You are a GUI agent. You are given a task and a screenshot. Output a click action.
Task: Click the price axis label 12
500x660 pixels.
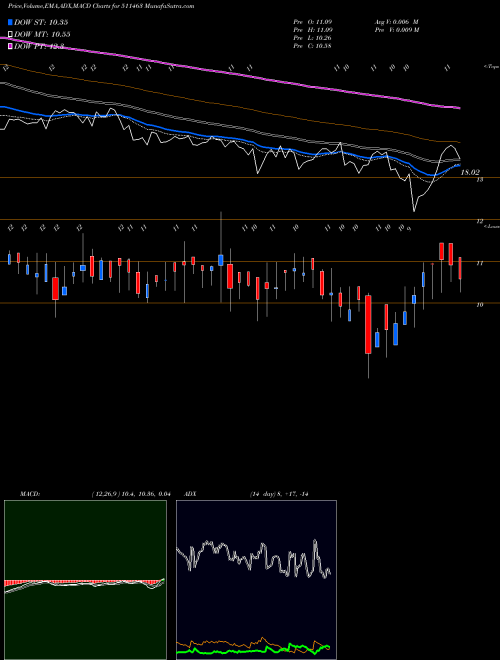(479, 221)
